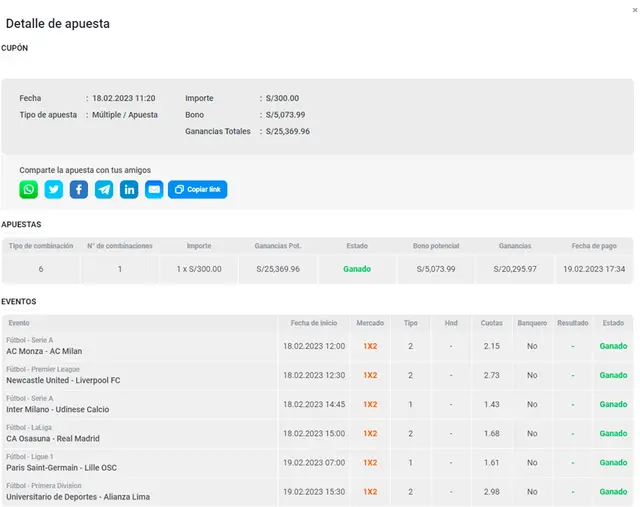Screen dimensions: 640x507
Task: Click the Fecha de inicio column header
Action: coord(314,323)
